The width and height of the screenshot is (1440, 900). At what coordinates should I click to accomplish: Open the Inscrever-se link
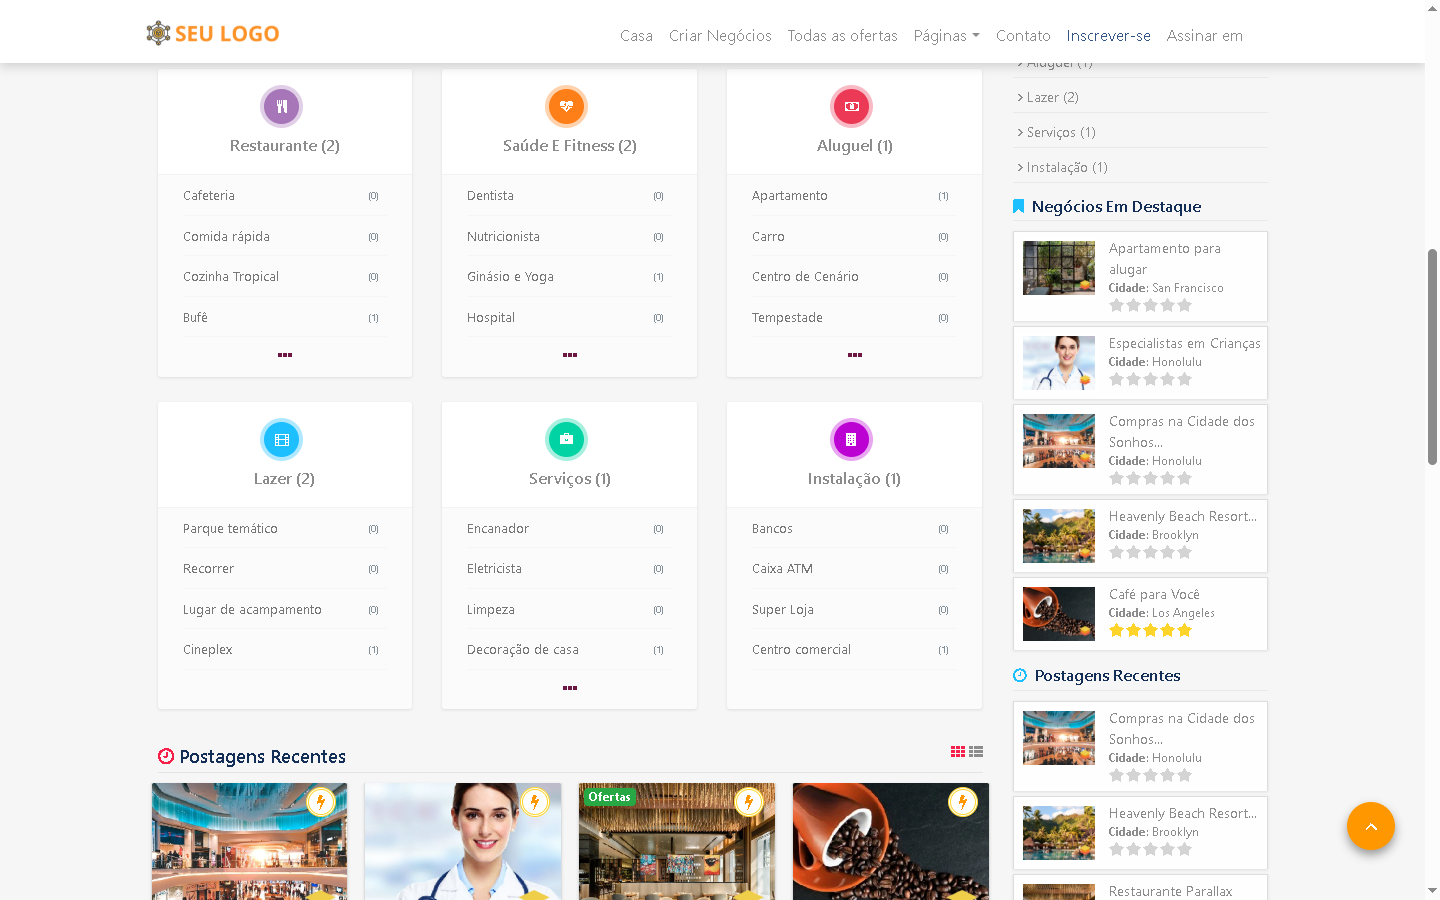click(1108, 36)
